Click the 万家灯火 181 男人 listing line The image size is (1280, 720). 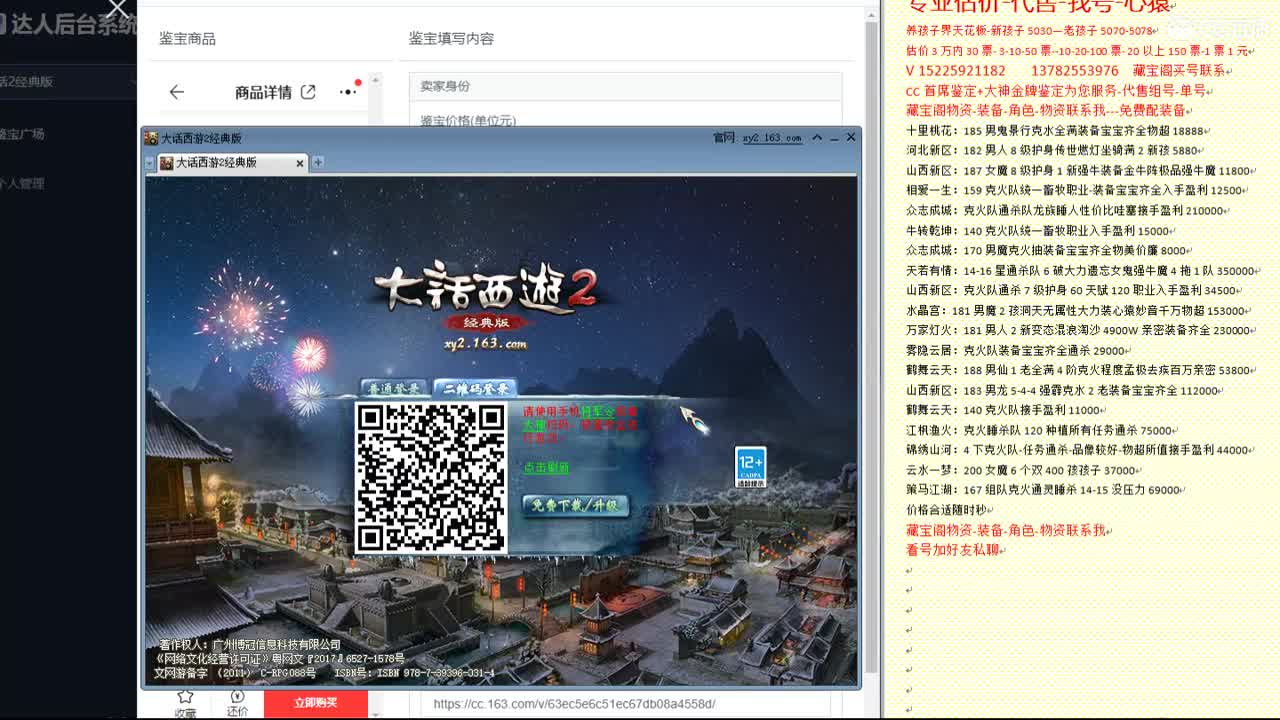click(x=1081, y=331)
